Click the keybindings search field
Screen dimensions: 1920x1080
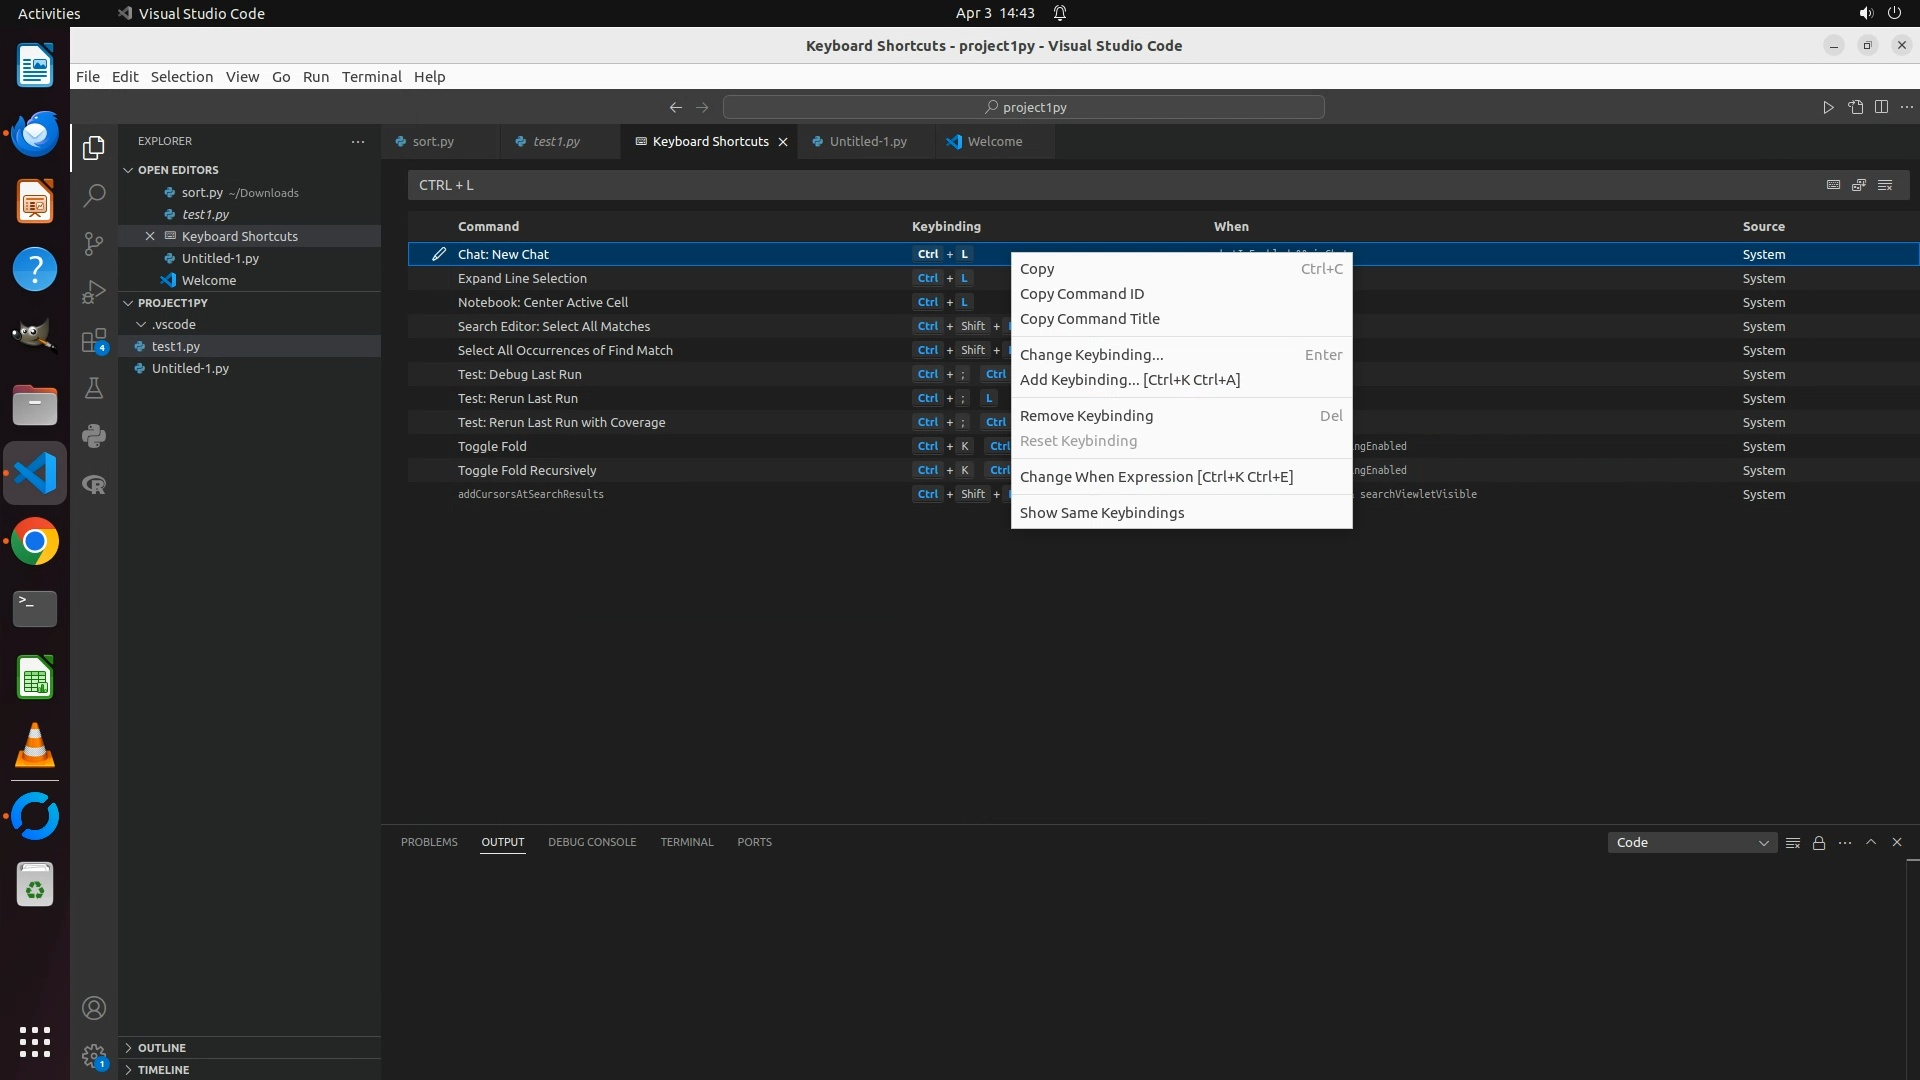1100,185
